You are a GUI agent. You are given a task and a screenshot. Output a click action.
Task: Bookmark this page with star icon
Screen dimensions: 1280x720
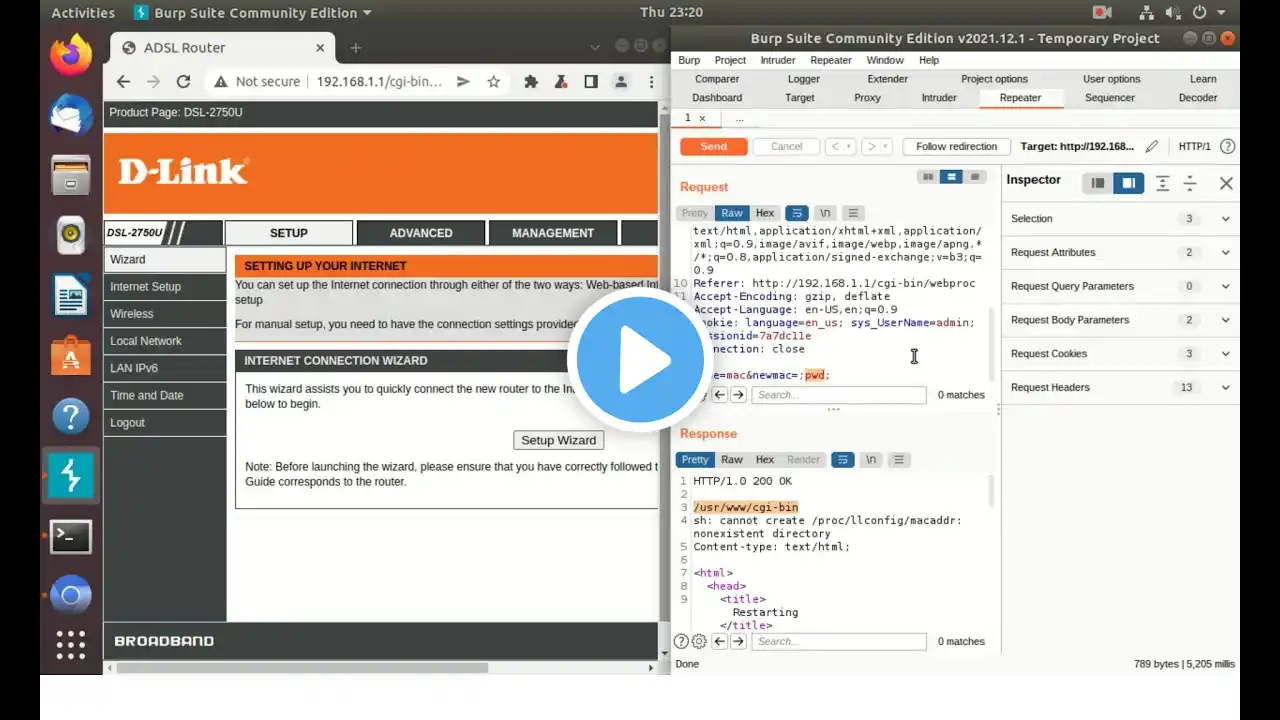[493, 82]
